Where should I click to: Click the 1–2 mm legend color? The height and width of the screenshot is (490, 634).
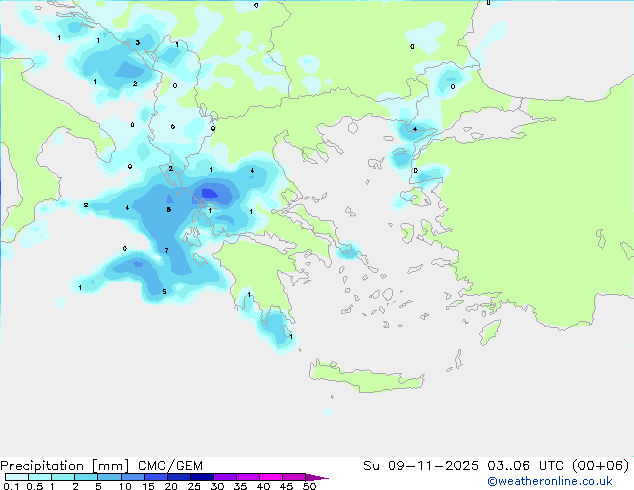click(x=63, y=477)
